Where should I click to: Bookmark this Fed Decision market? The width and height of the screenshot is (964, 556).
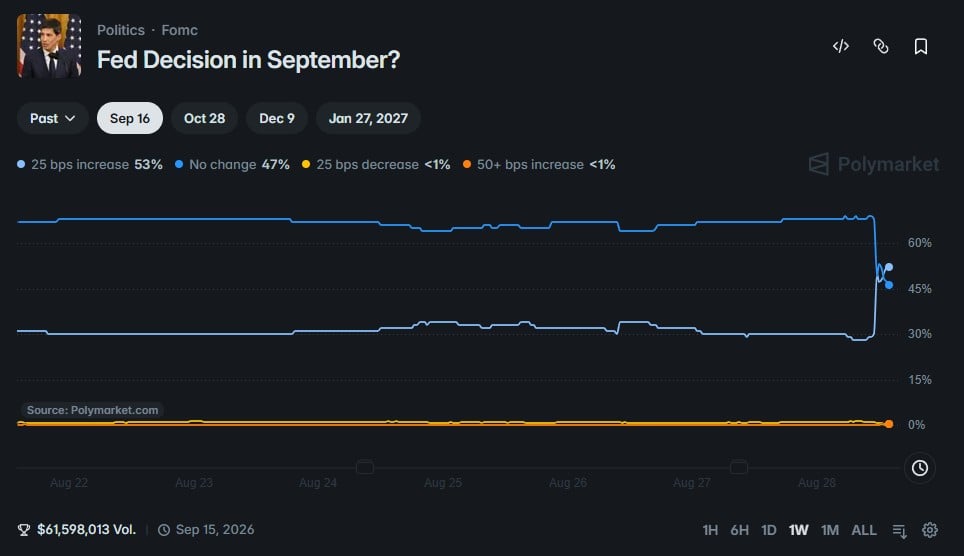coord(920,46)
